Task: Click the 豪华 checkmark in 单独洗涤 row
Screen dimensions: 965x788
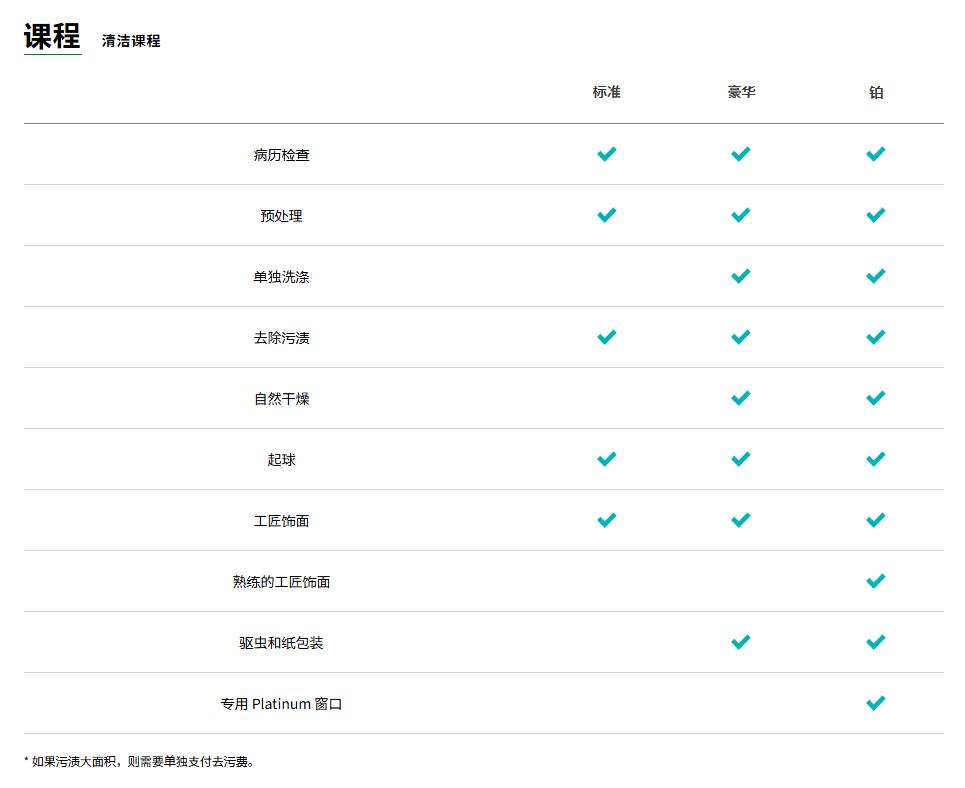Action: click(740, 276)
